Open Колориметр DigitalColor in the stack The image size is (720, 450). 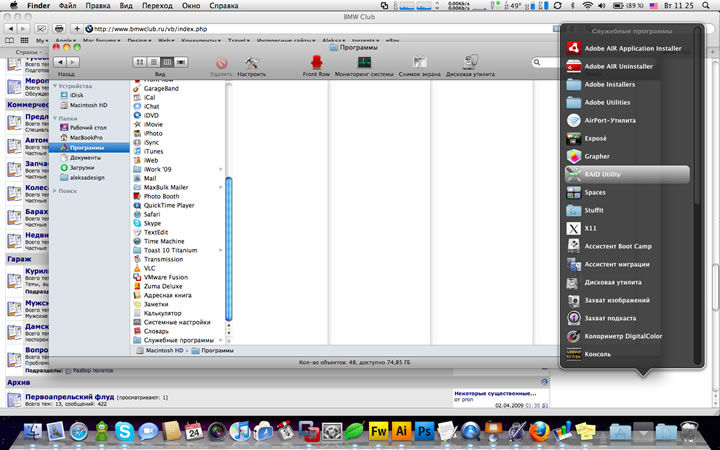point(627,336)
